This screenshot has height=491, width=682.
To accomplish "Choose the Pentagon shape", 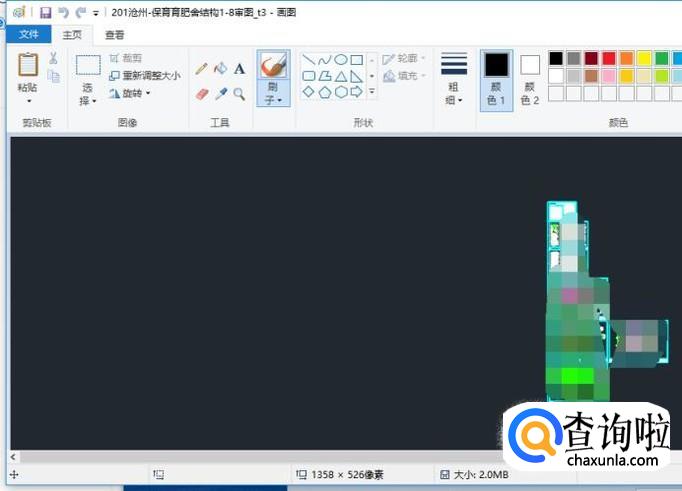I will (x=324, y=92).
